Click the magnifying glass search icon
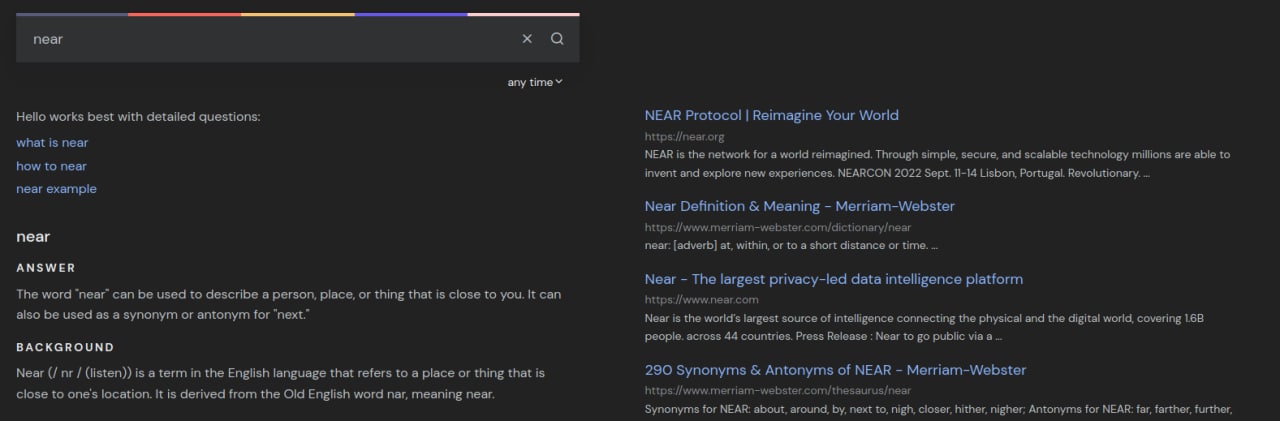This screenshot has width=1280, height=421. [x=557, y=39]
